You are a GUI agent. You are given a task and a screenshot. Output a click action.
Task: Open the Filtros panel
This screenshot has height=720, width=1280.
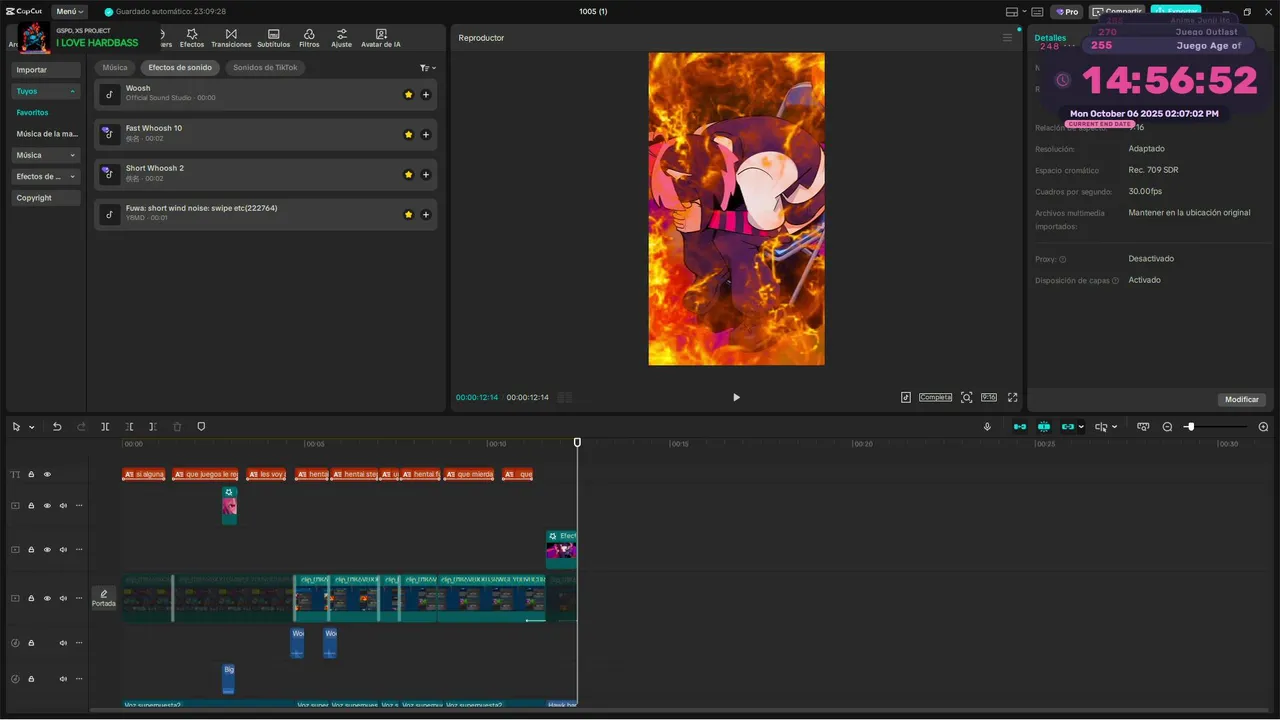point(309,38)
